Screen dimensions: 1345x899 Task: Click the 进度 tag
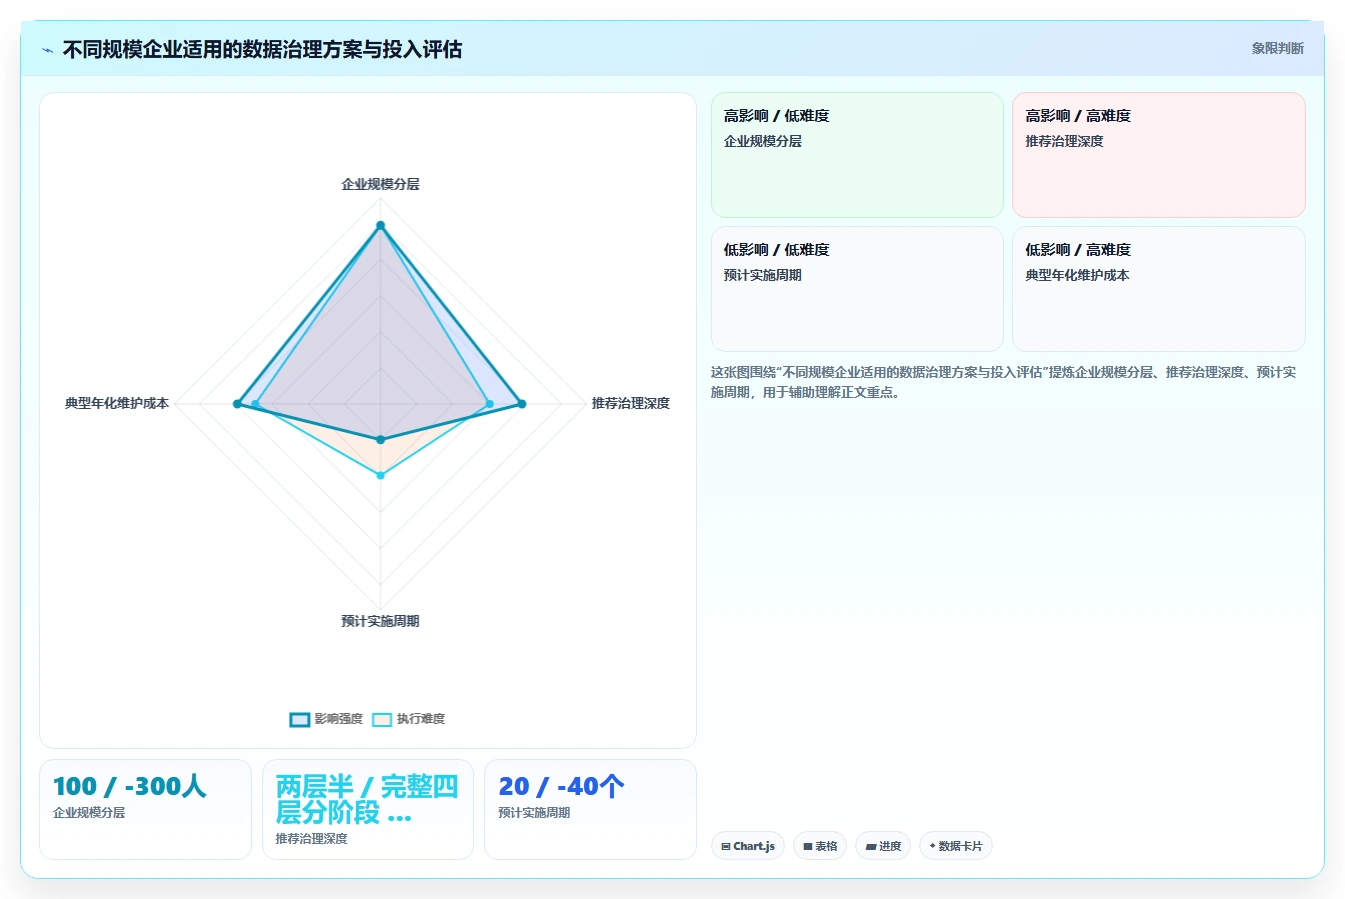[883, 846]
